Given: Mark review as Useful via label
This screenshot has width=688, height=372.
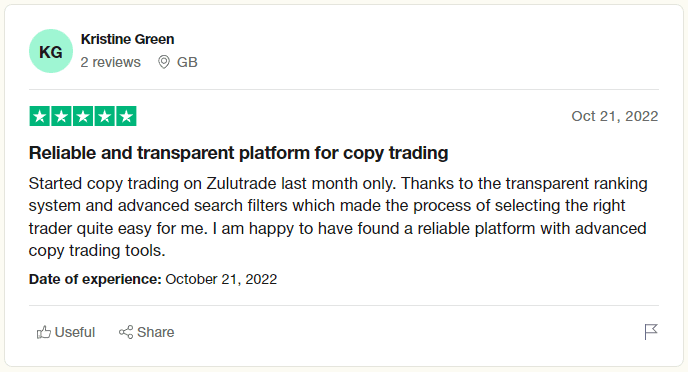Looking at the screenshot, I should (75, 332).
